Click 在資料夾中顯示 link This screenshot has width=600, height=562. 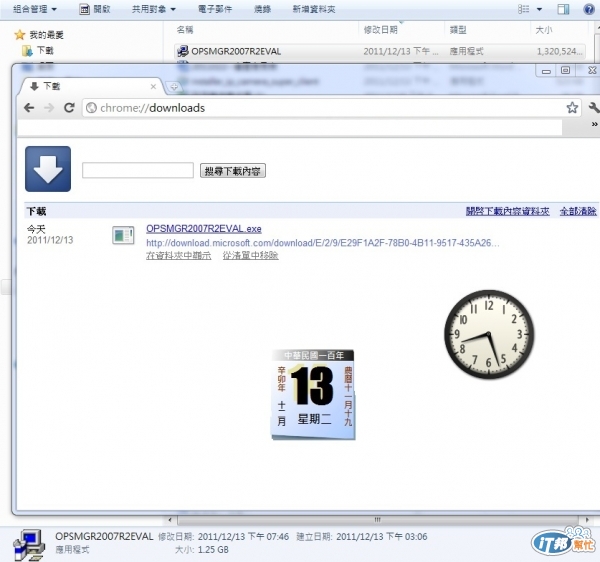178,256
